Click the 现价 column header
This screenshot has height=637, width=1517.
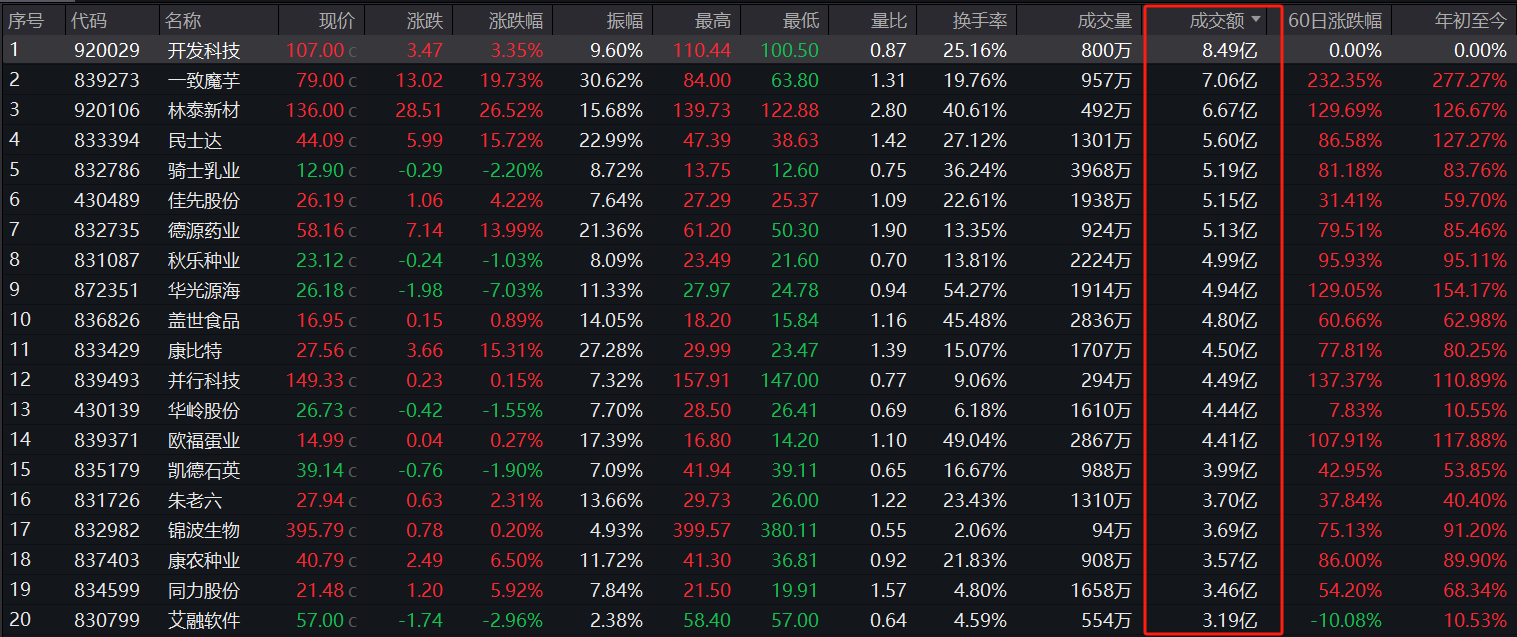[x=336, y=20]
